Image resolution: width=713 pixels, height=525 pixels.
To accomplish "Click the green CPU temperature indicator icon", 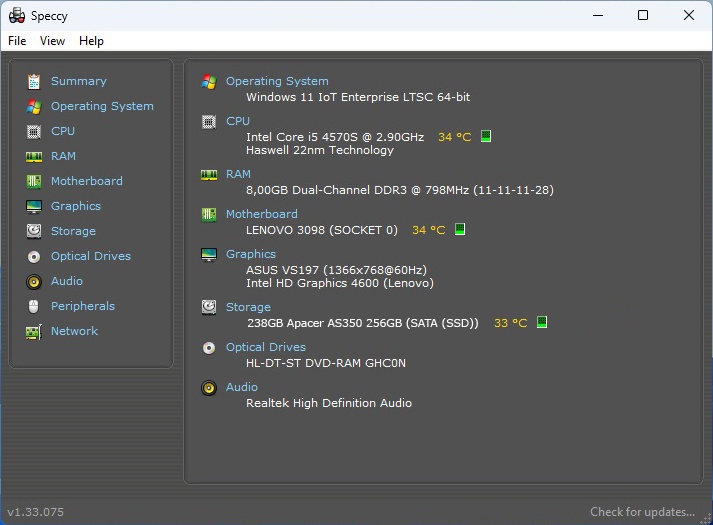I will point(486,136).
